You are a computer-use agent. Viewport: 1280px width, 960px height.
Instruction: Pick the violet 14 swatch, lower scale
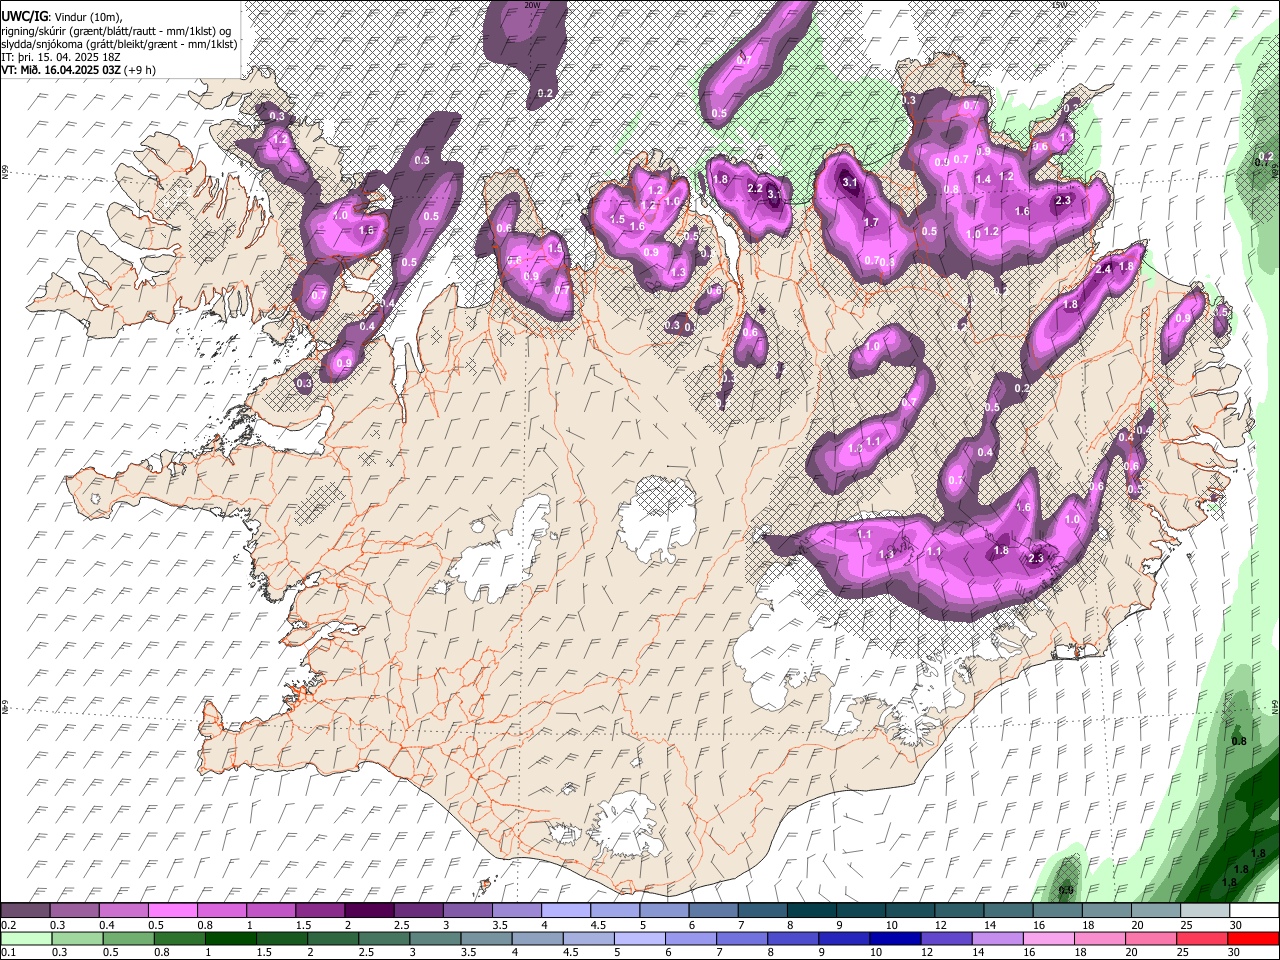tap(997, 938)
